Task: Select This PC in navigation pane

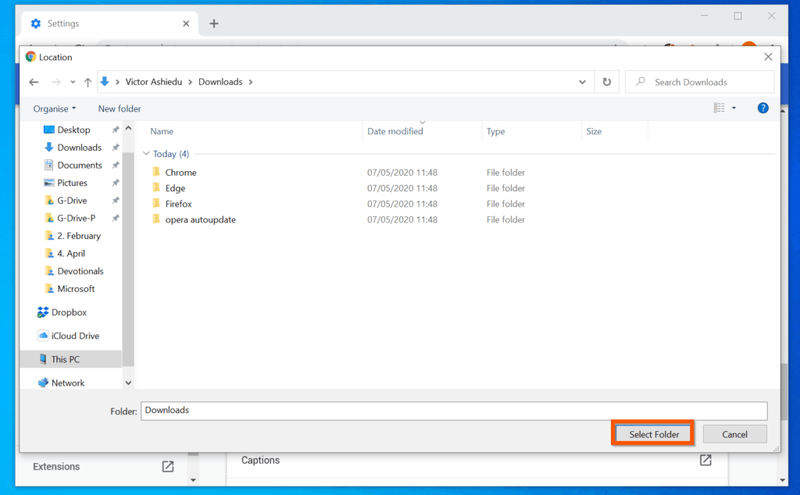Action: 65,359
